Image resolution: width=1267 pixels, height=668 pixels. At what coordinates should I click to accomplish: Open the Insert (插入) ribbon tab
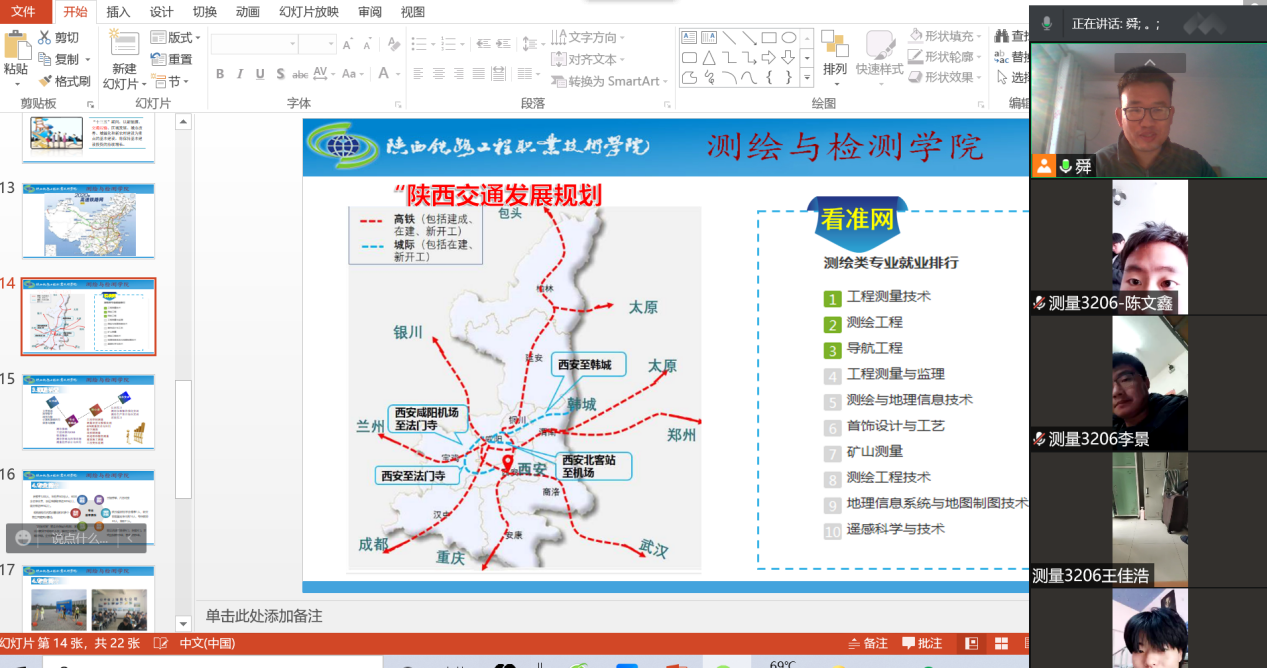(118, 12)
